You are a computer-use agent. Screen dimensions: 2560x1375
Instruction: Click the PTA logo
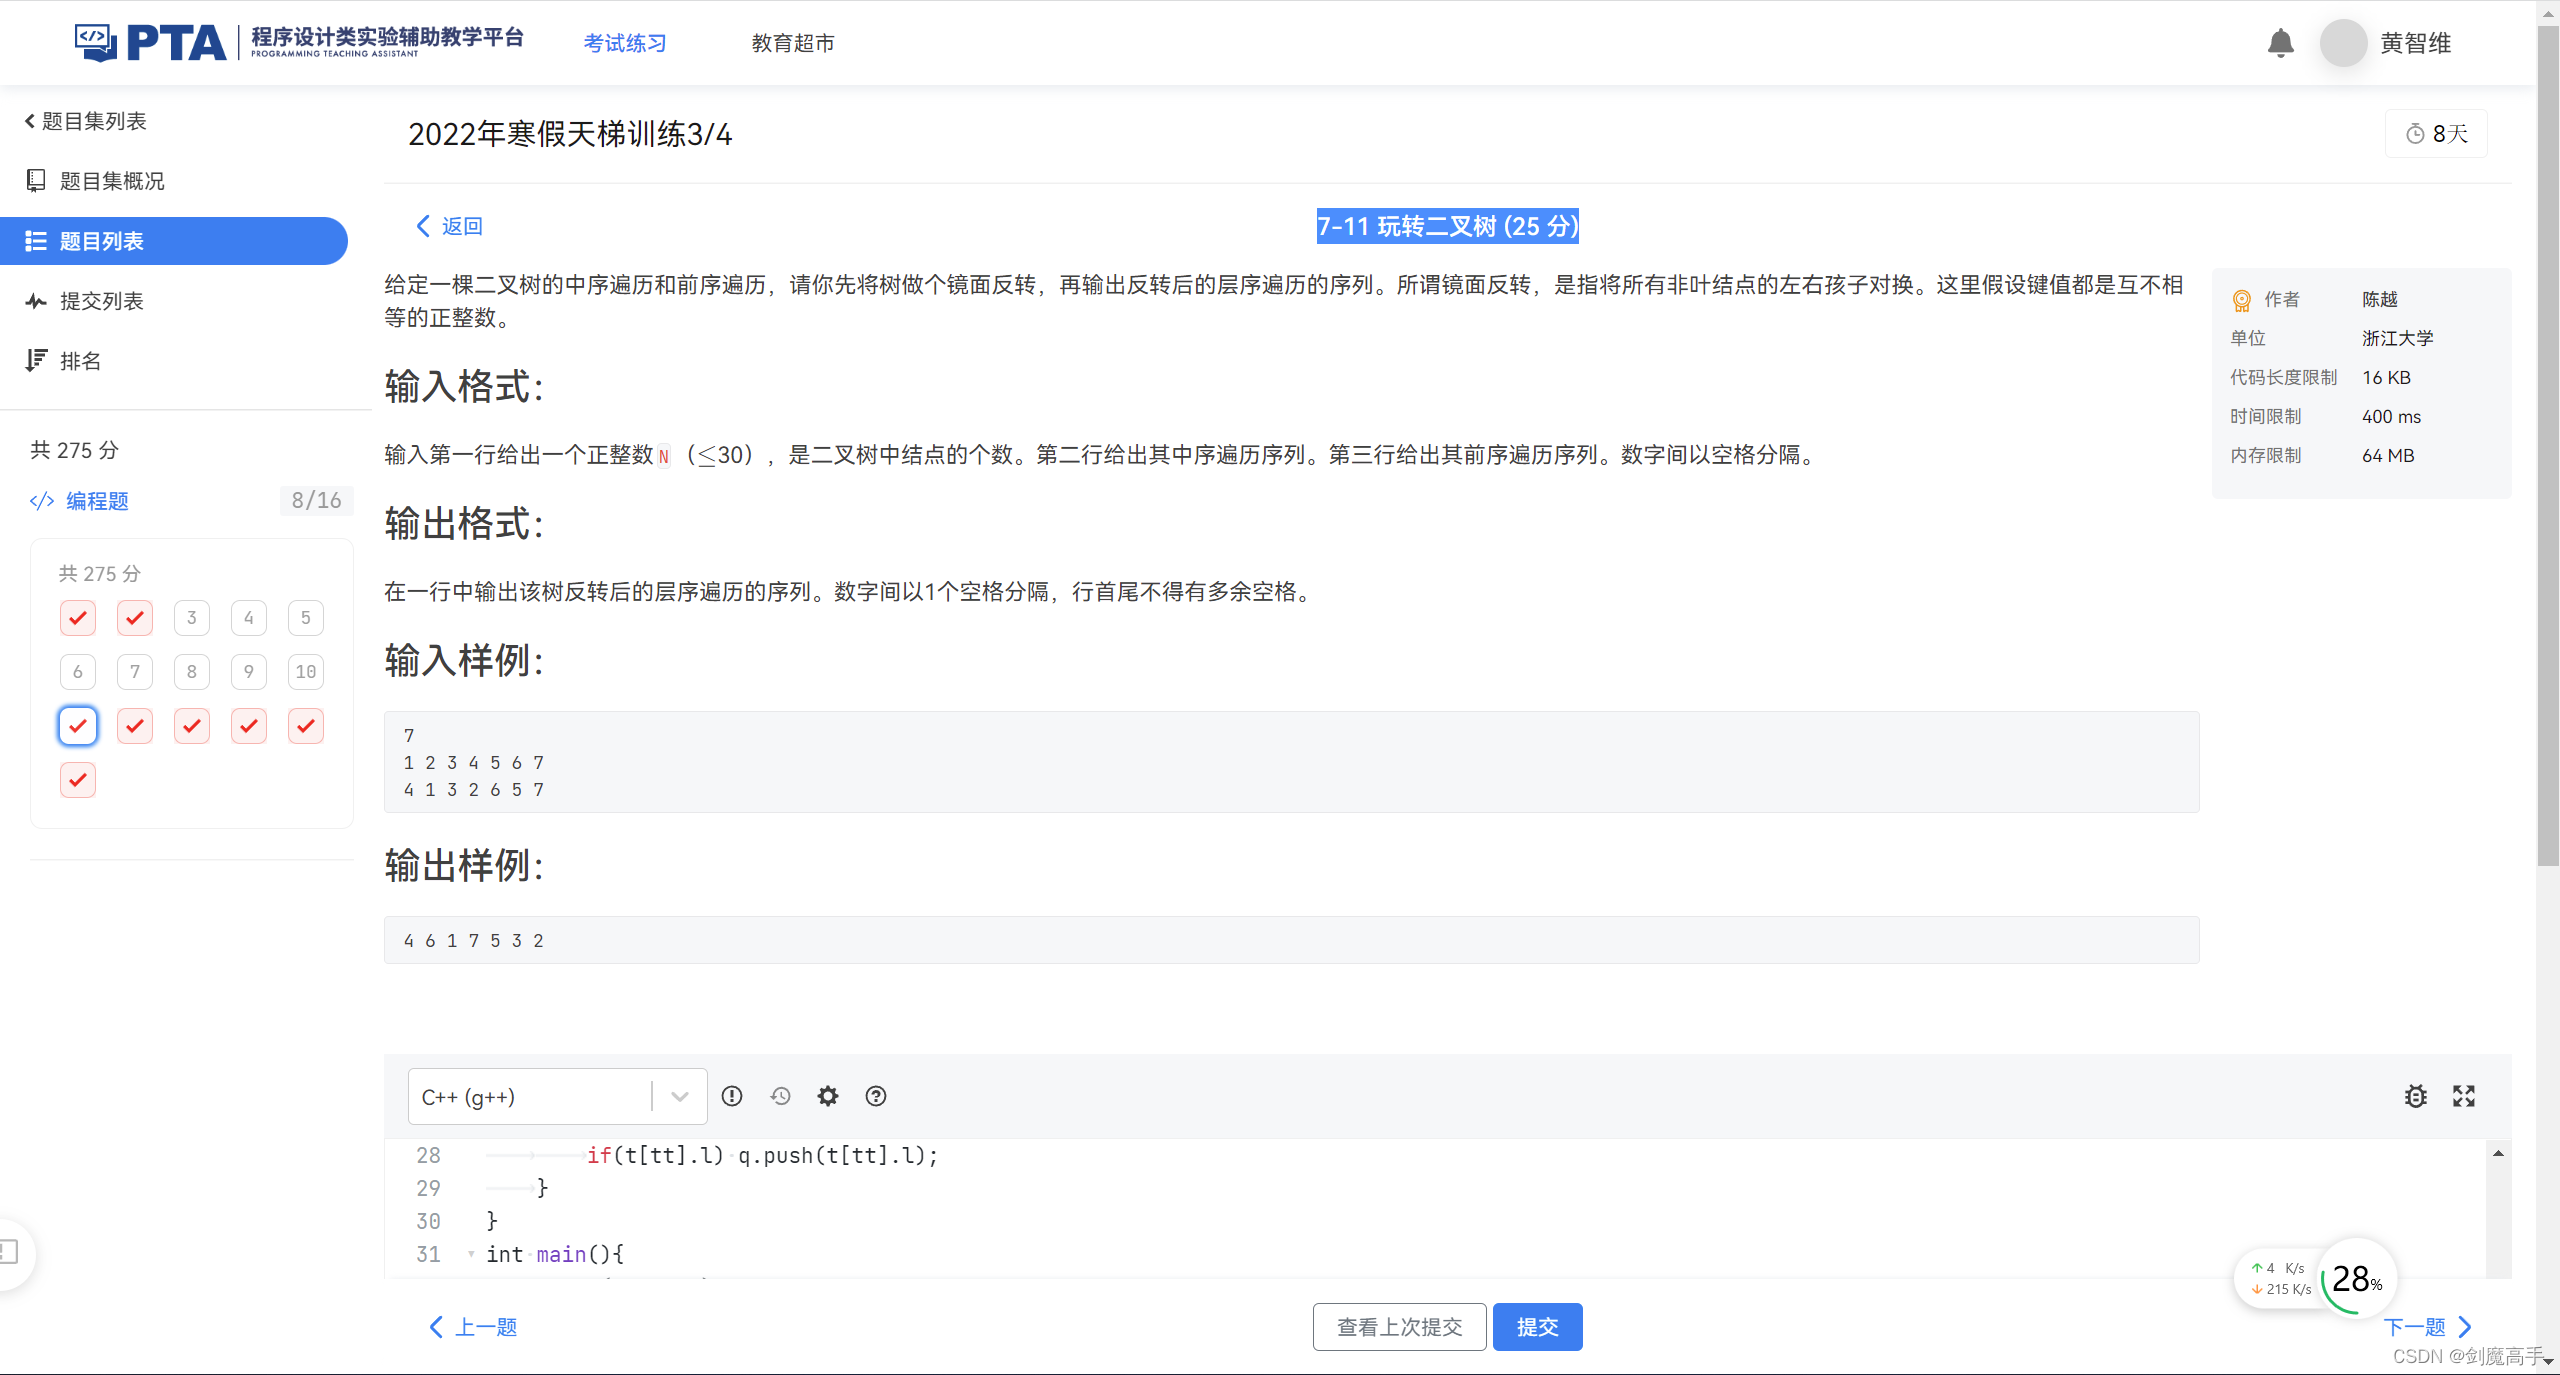152,43
